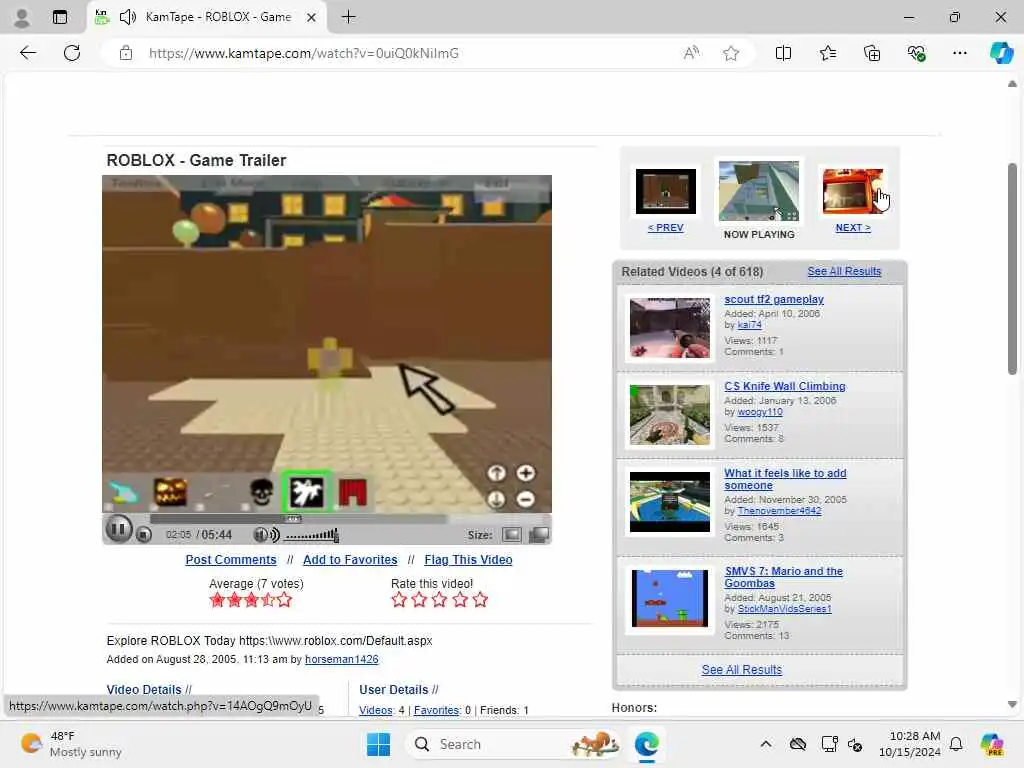This screenshot has width=1024, height=768.
Task: Click the Now Playing thumbnail
Action: [759, 191]
